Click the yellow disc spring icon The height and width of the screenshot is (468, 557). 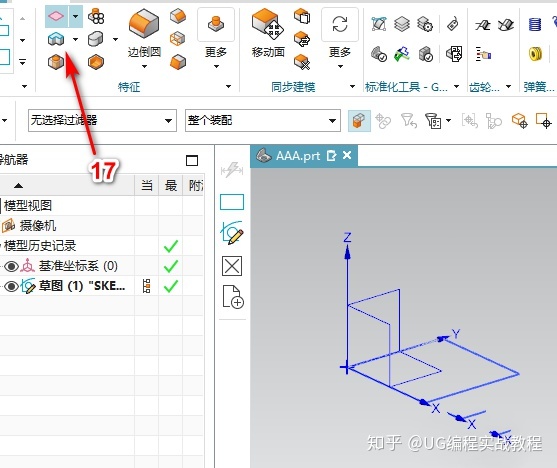click(x=535, y=54)
